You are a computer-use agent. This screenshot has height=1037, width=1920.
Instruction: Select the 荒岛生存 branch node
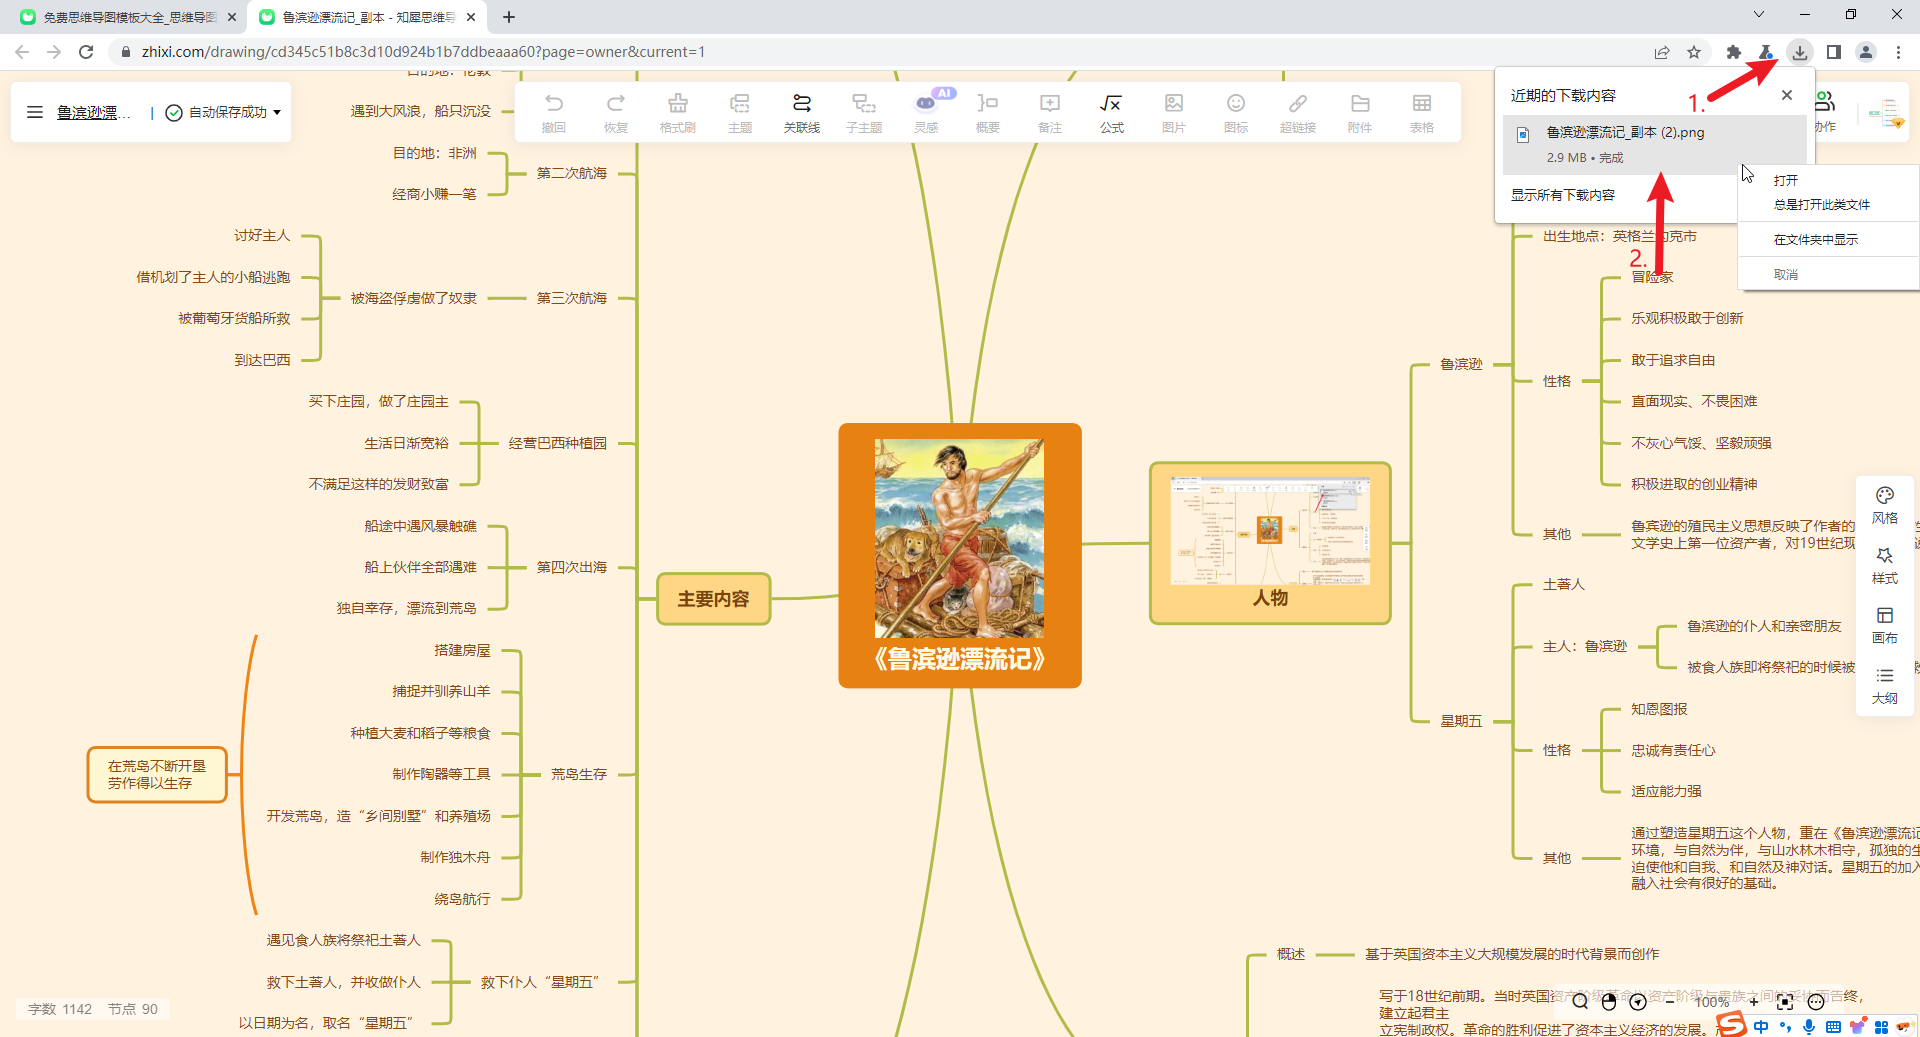coord(579,774)
